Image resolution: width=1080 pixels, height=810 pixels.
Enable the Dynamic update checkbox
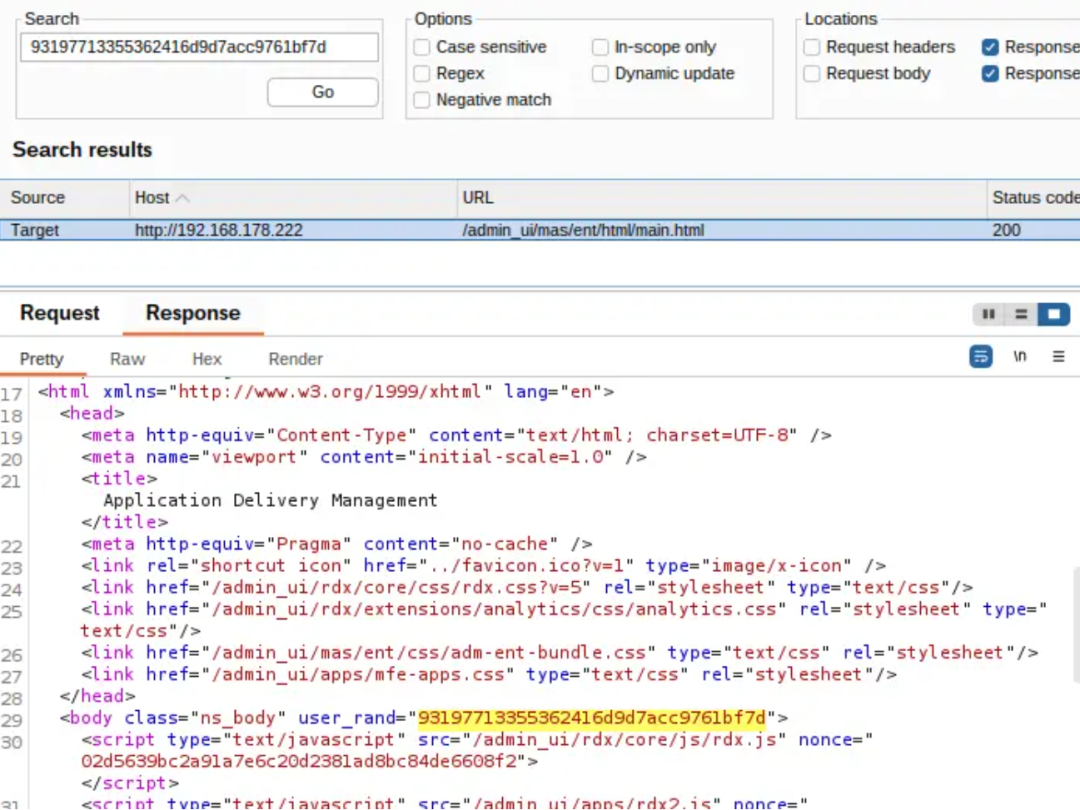[600, 74]
